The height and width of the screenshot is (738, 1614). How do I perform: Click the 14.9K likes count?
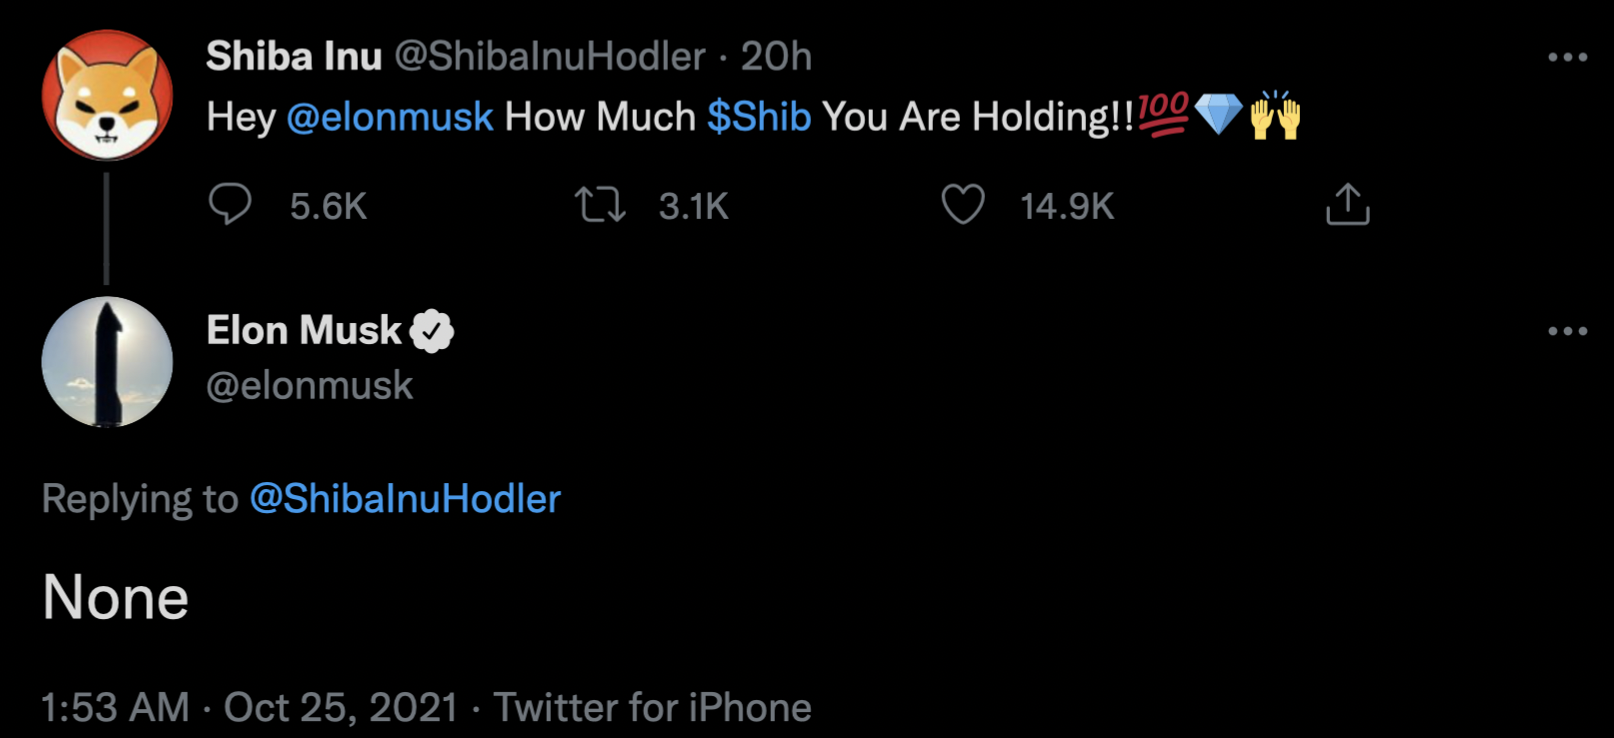pyautogui.click(x=1066, y=207)
